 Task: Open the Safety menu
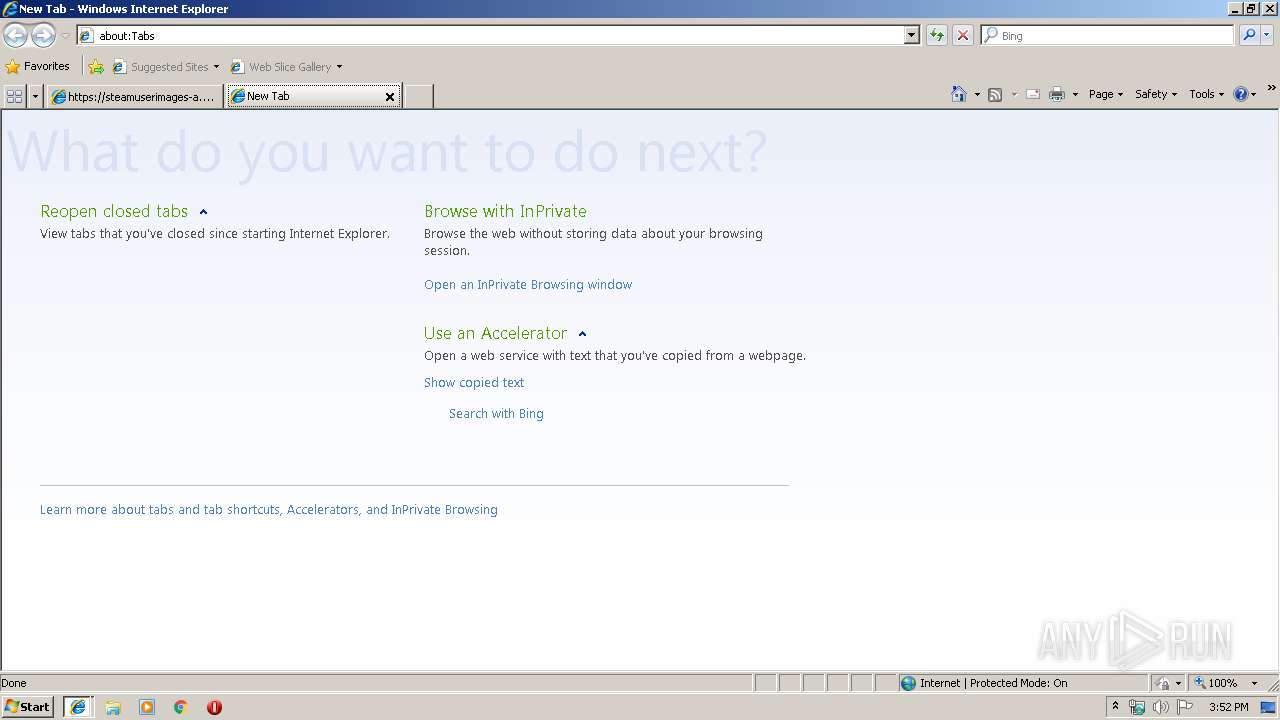click(x=1156, y=94)
